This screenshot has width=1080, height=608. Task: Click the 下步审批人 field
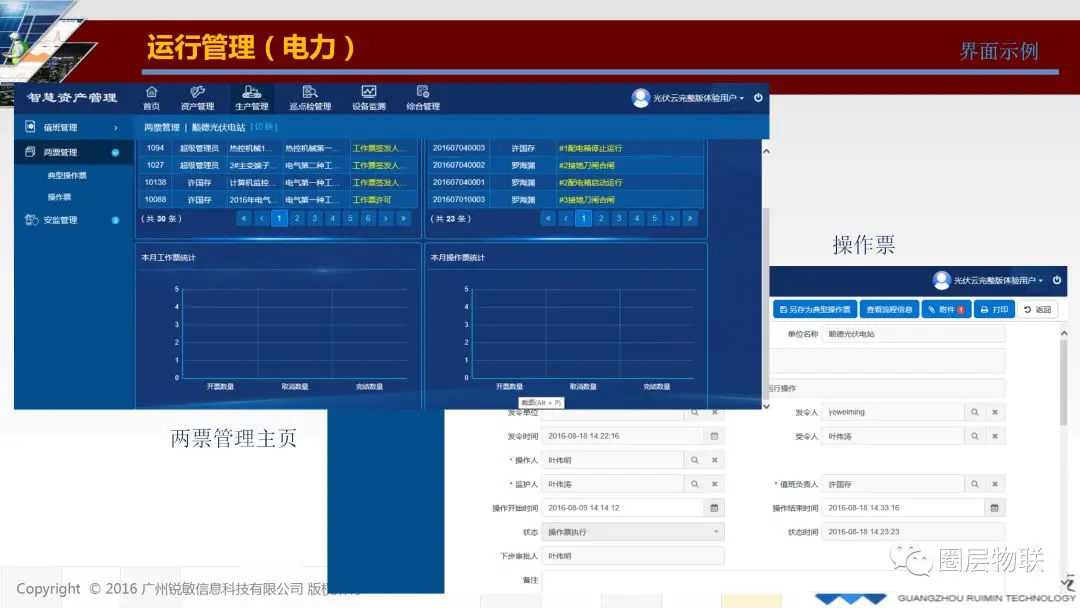coord(633,556)
